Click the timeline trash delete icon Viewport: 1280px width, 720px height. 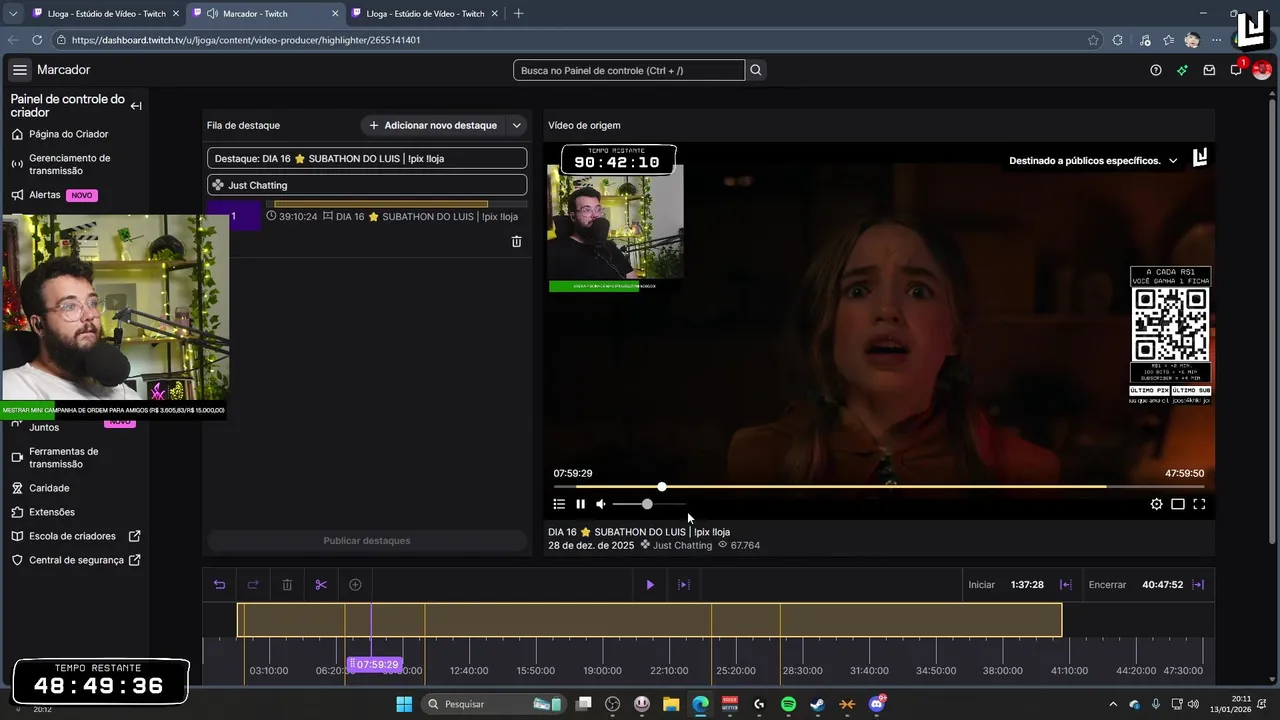(x=287, y=585)
